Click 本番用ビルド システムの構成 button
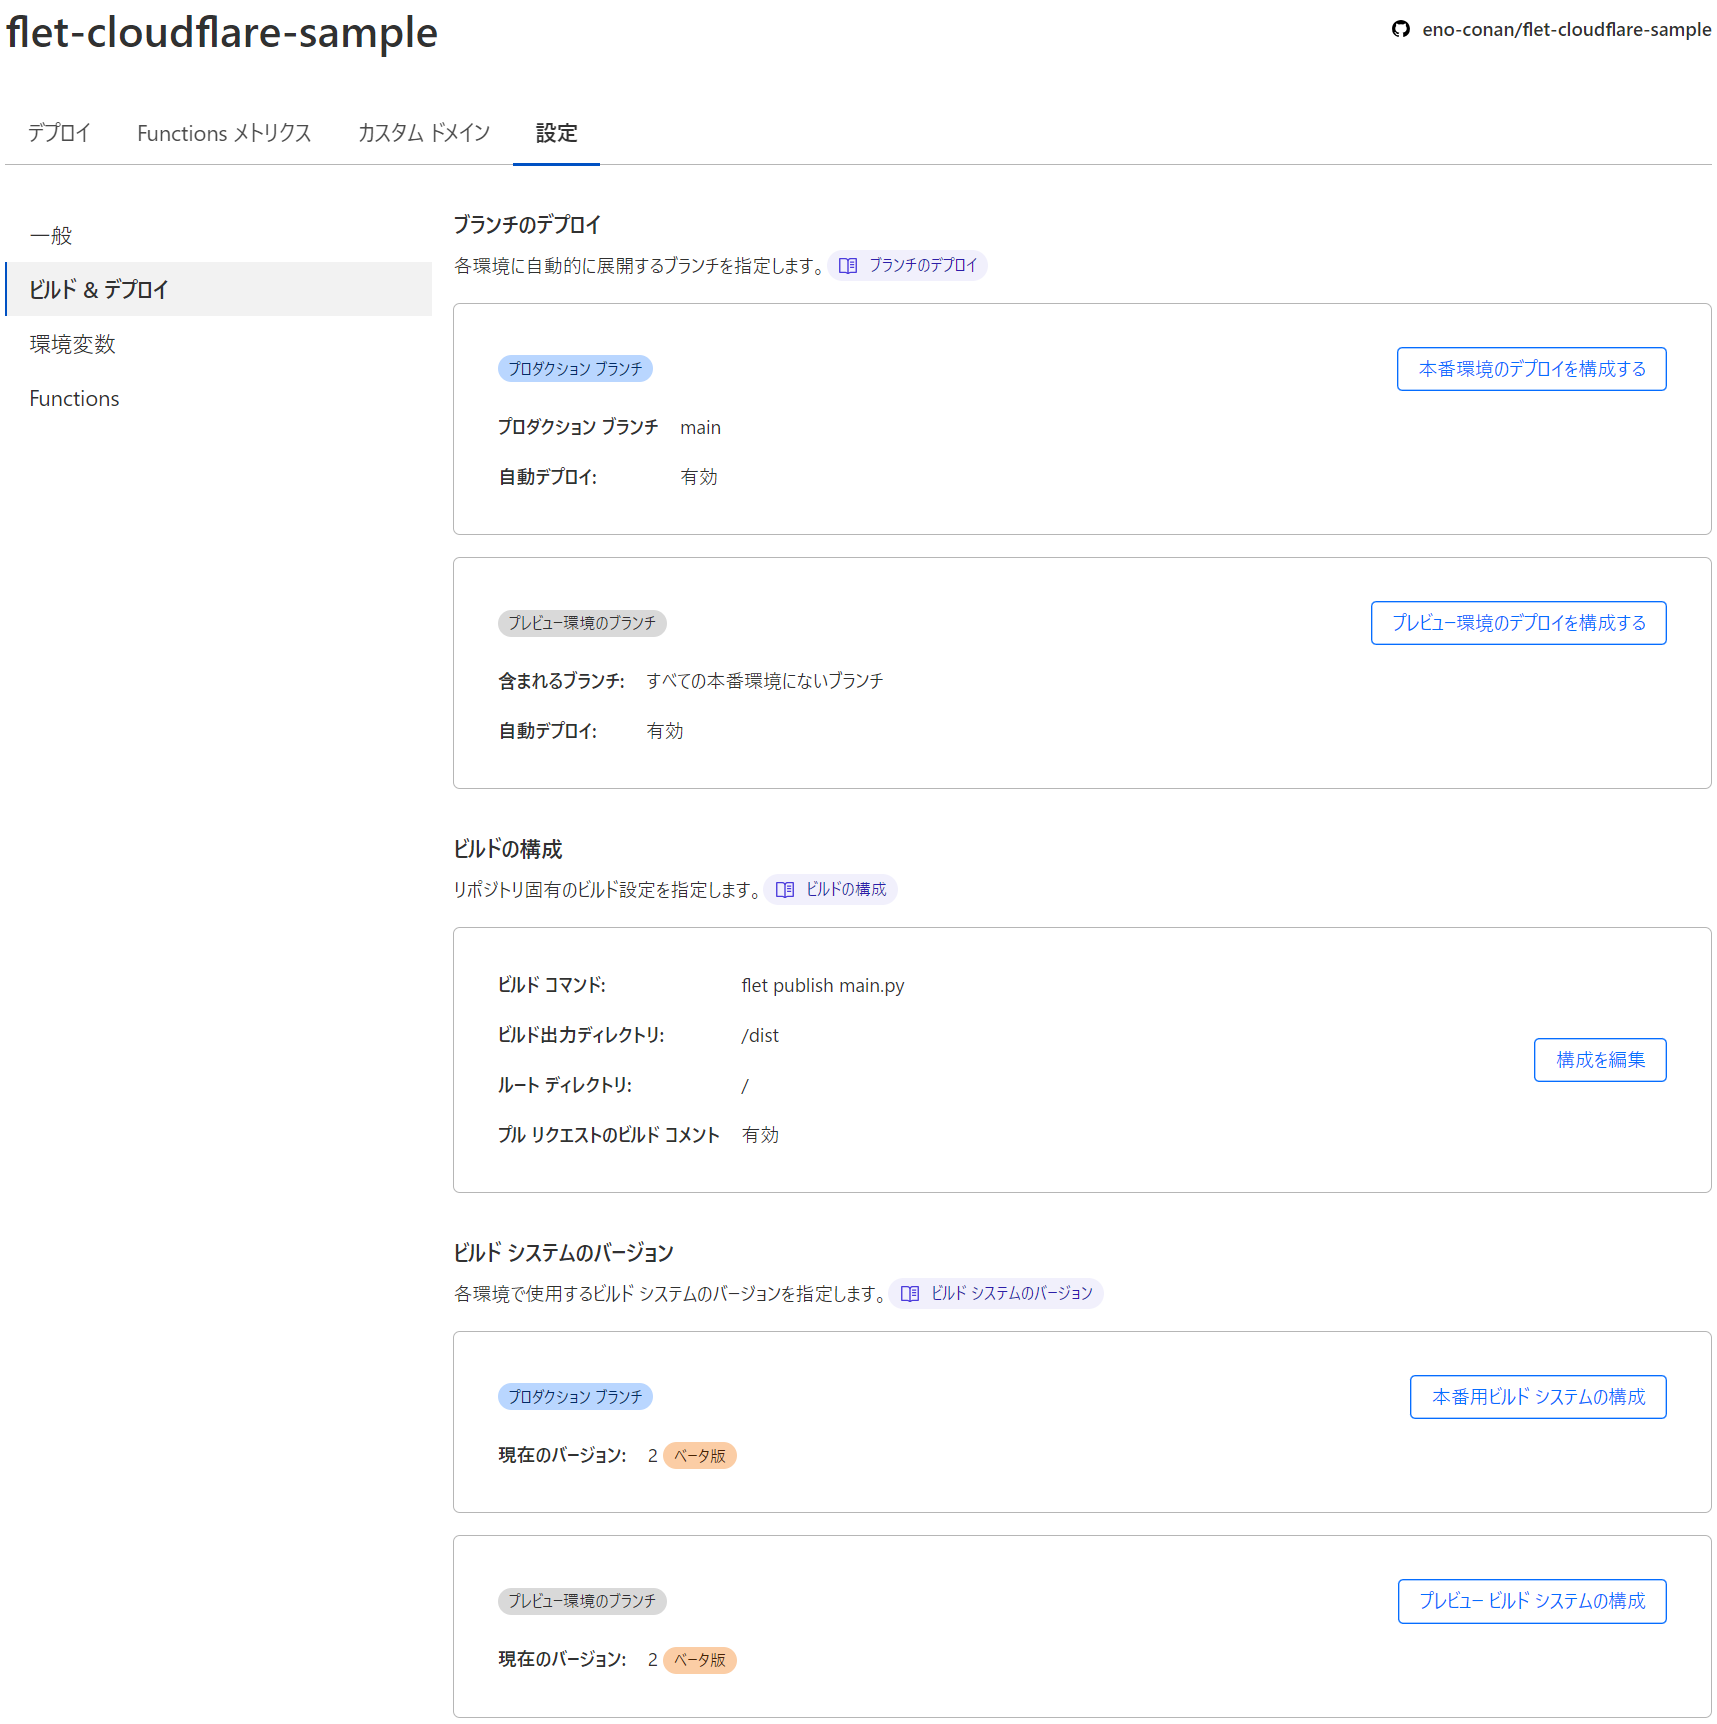Image resolution: width=1717 pixels, height=1724 pixels. 1537,1397
